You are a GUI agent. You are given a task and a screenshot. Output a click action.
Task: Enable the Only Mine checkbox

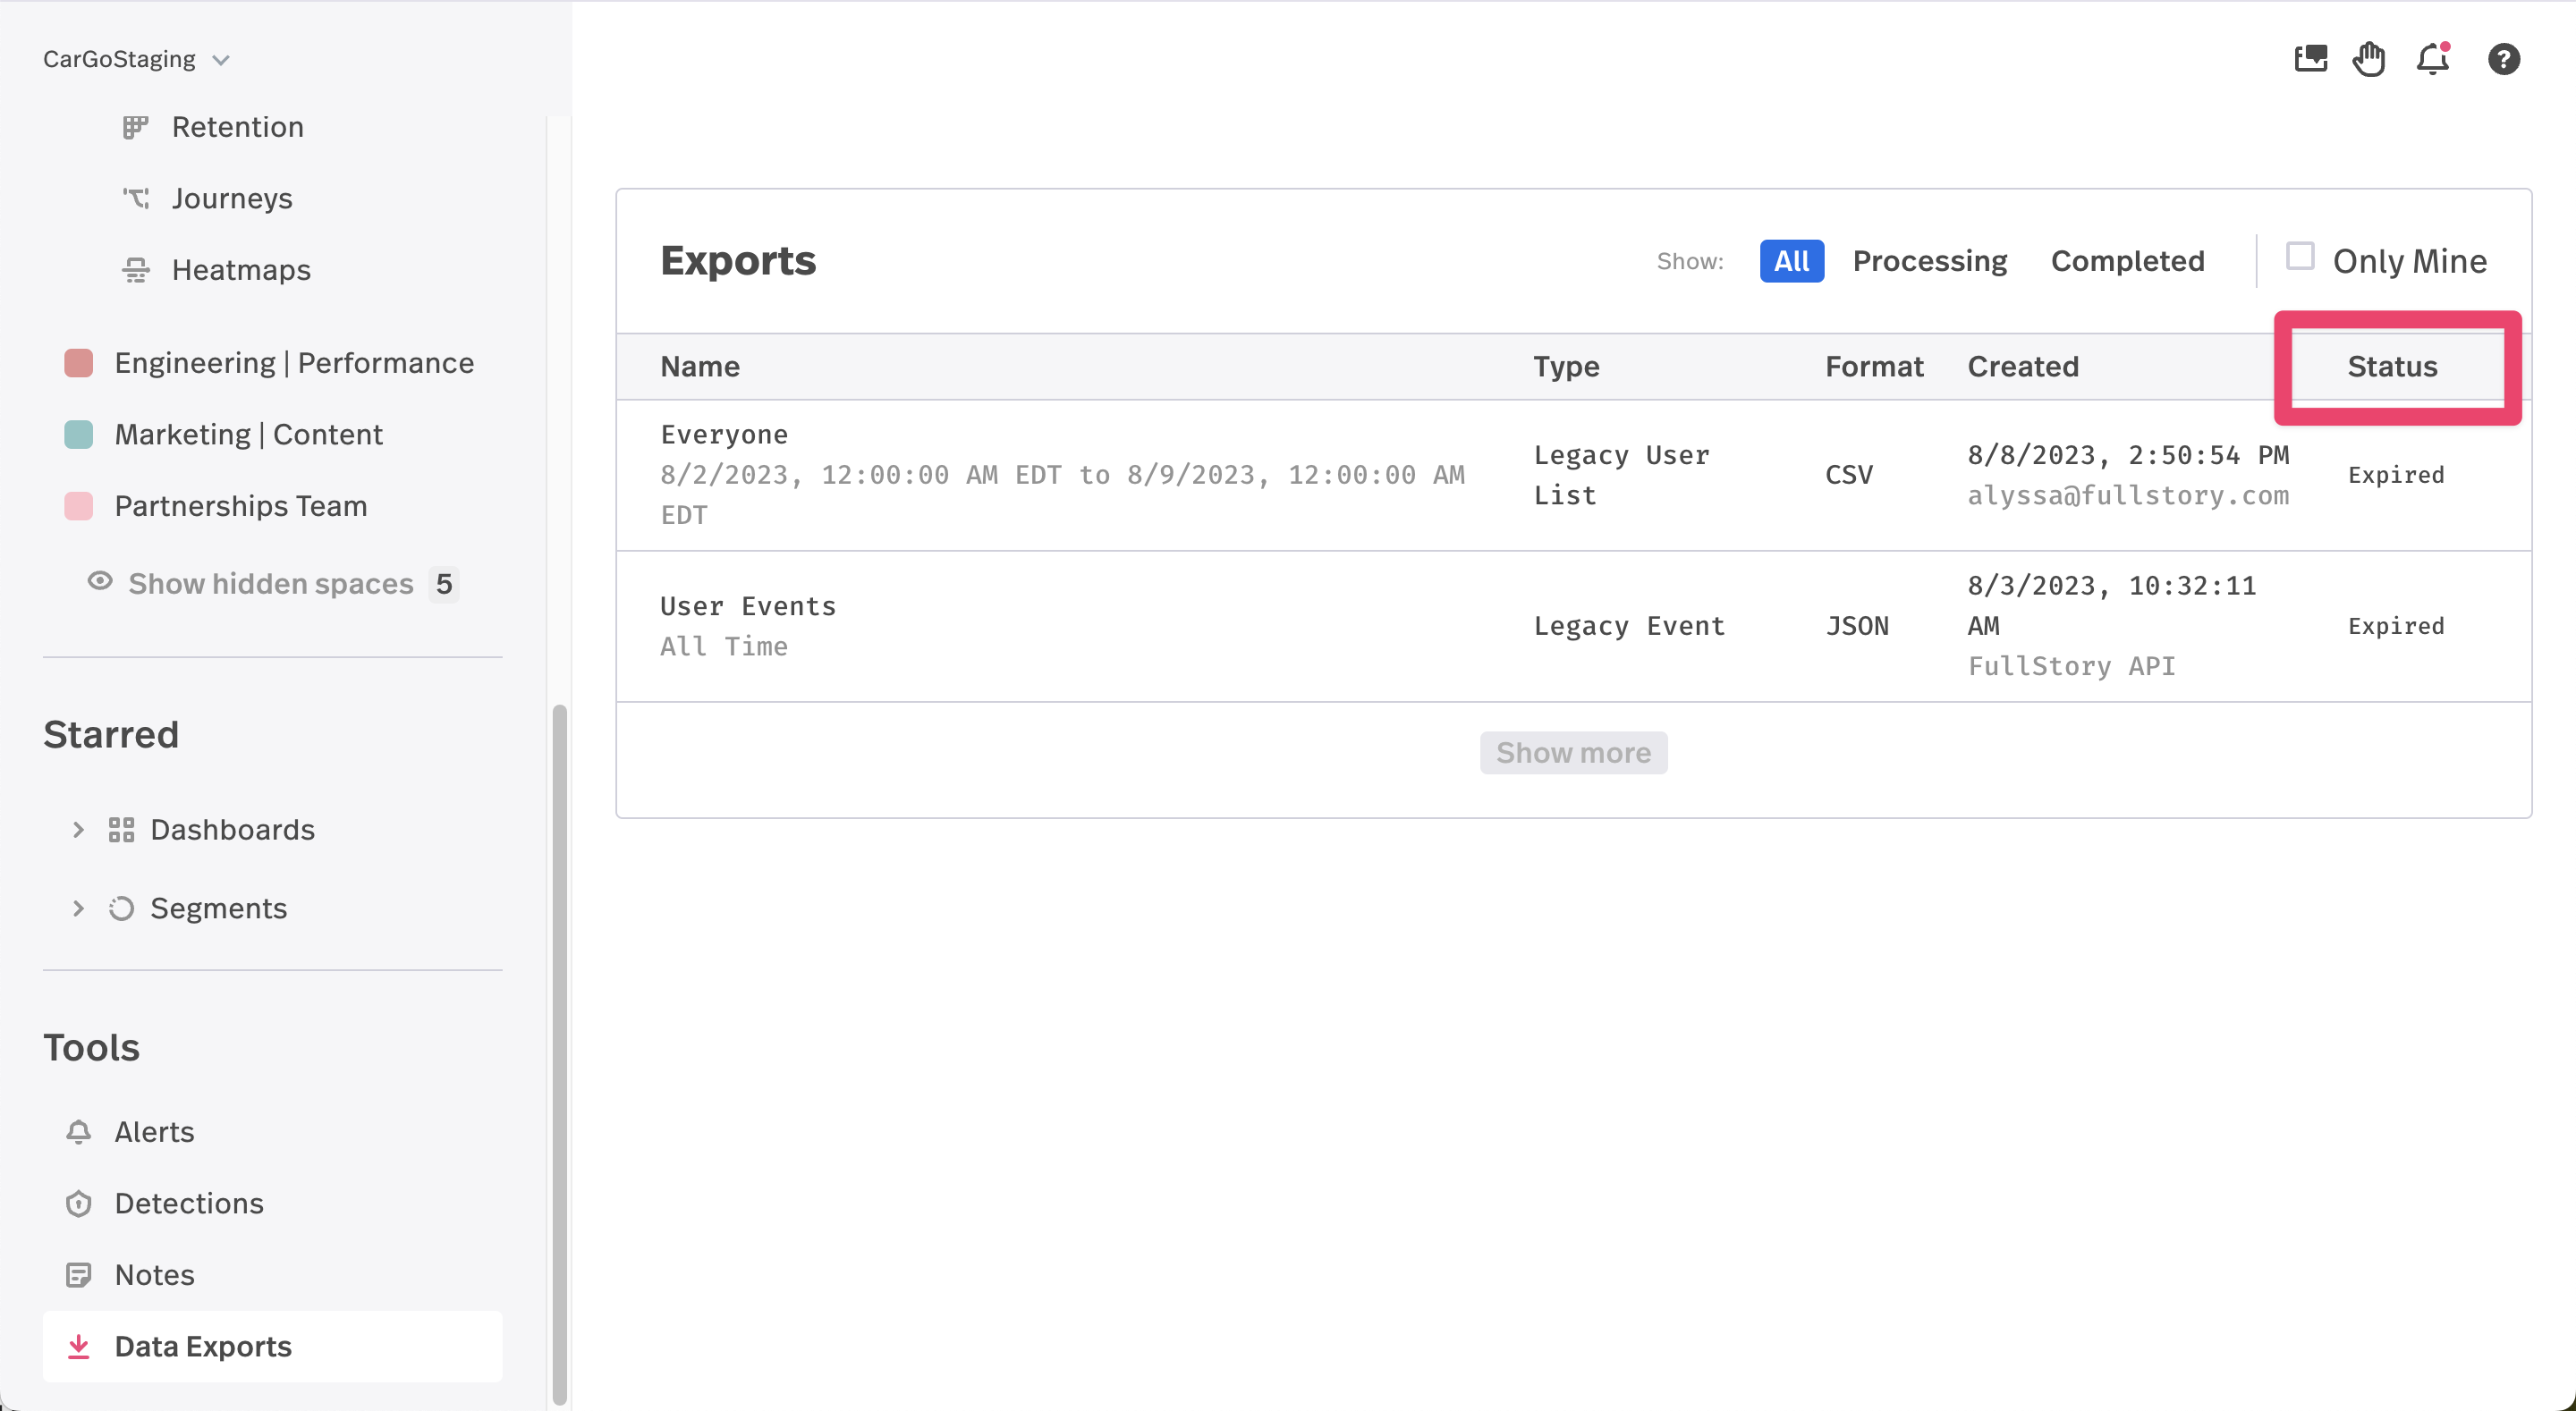coord(2299,257)
